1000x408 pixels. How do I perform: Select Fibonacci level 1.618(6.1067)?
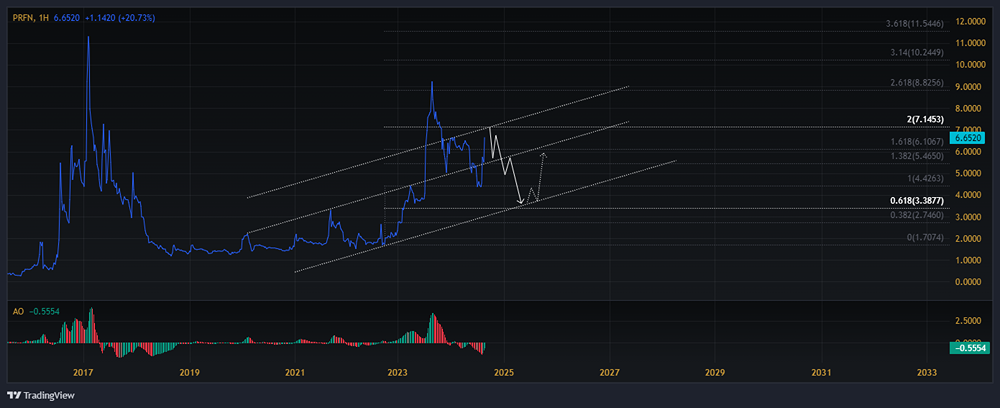click(x=918, y=141)
